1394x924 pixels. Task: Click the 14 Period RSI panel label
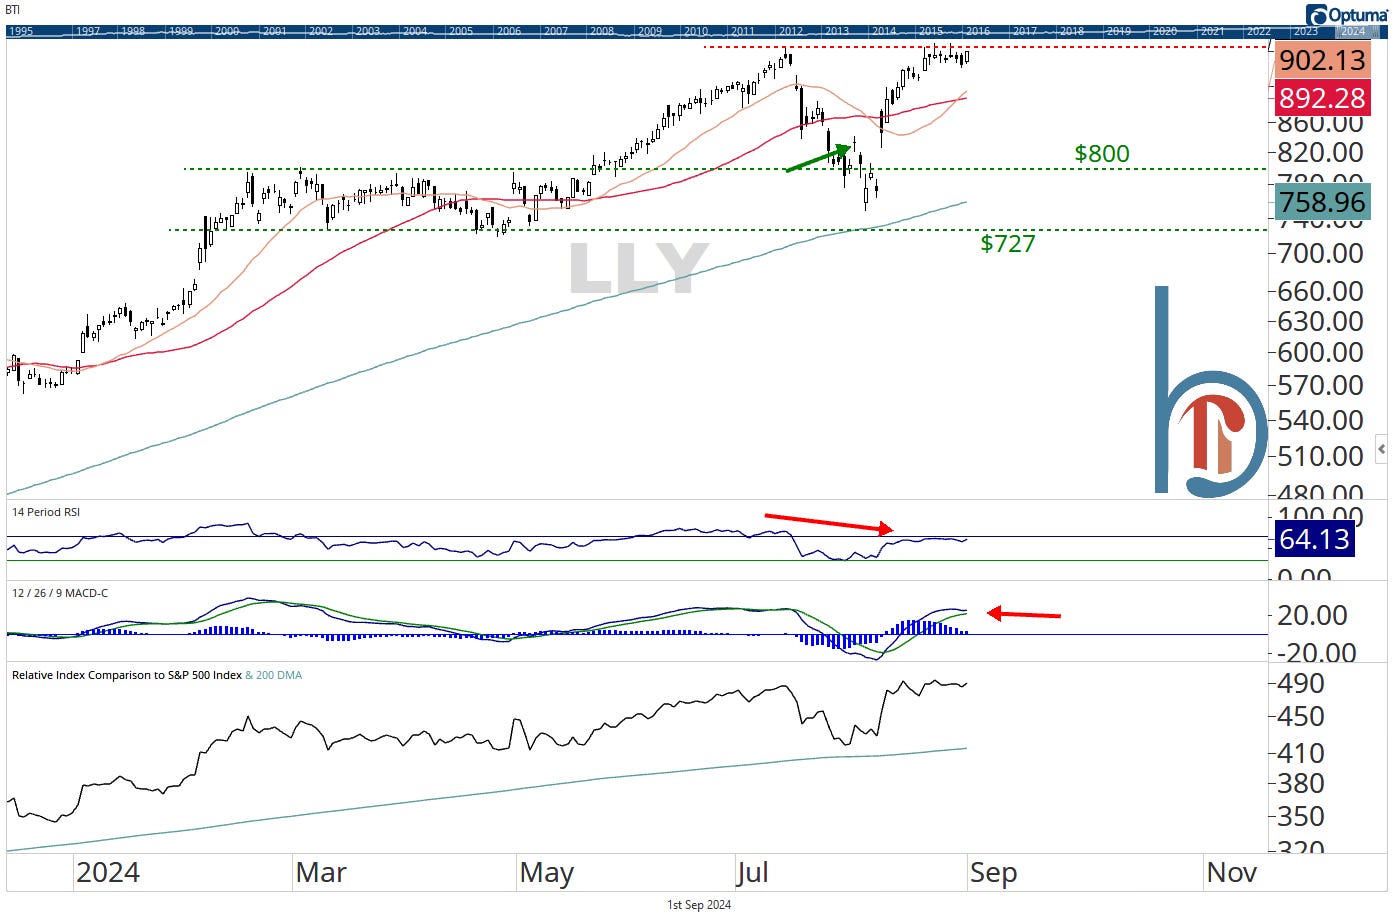(46, 512)
